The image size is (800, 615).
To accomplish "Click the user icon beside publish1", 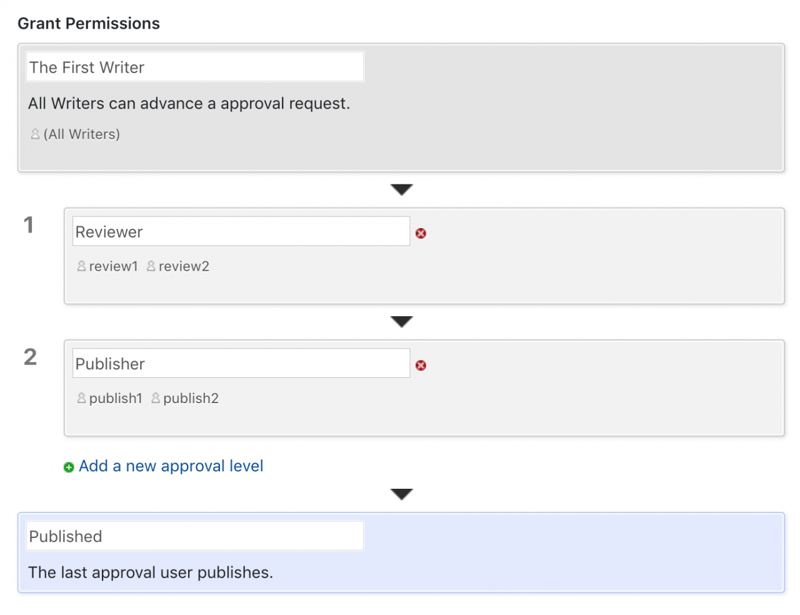I will pos(82,399).
